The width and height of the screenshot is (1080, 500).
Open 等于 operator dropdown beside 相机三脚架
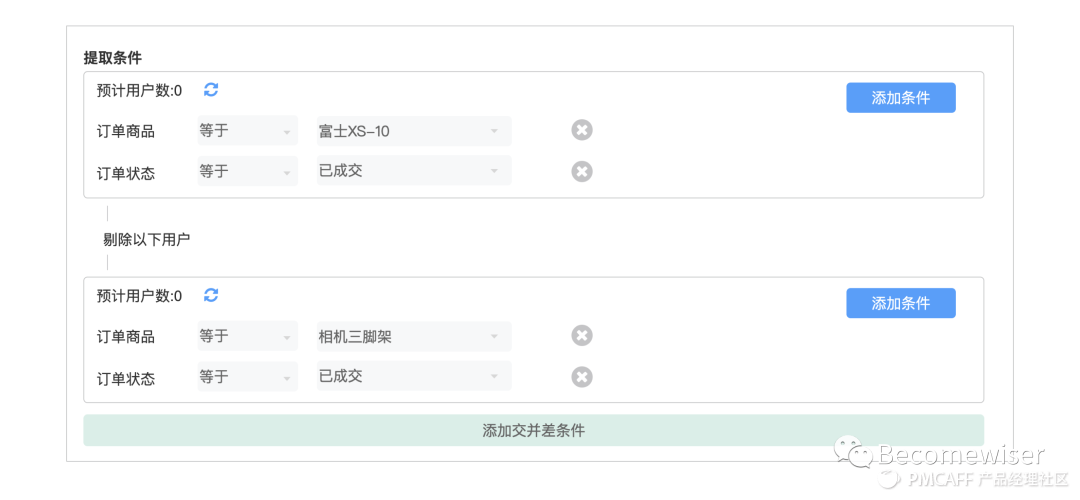click(x=247, y=336)
